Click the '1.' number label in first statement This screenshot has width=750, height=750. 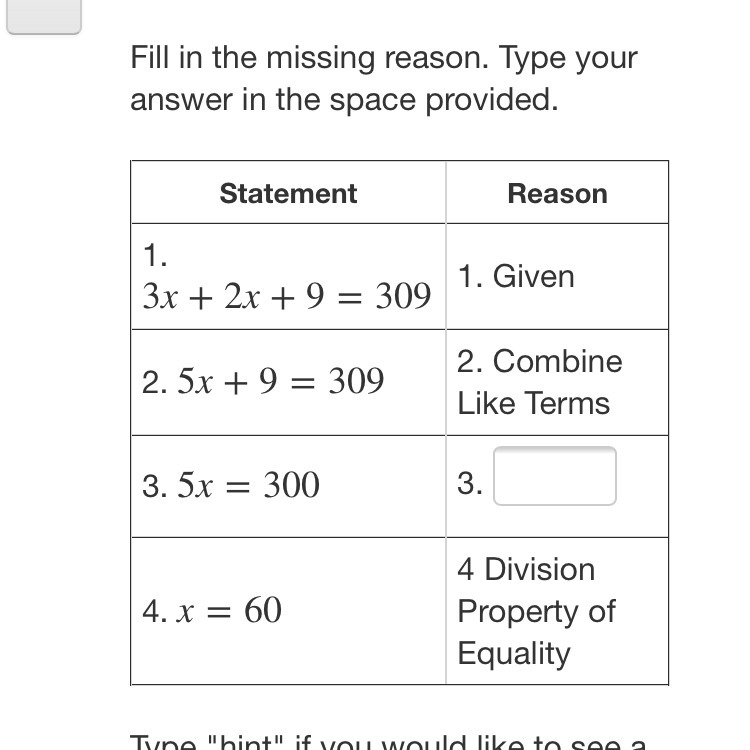(154, 255)
